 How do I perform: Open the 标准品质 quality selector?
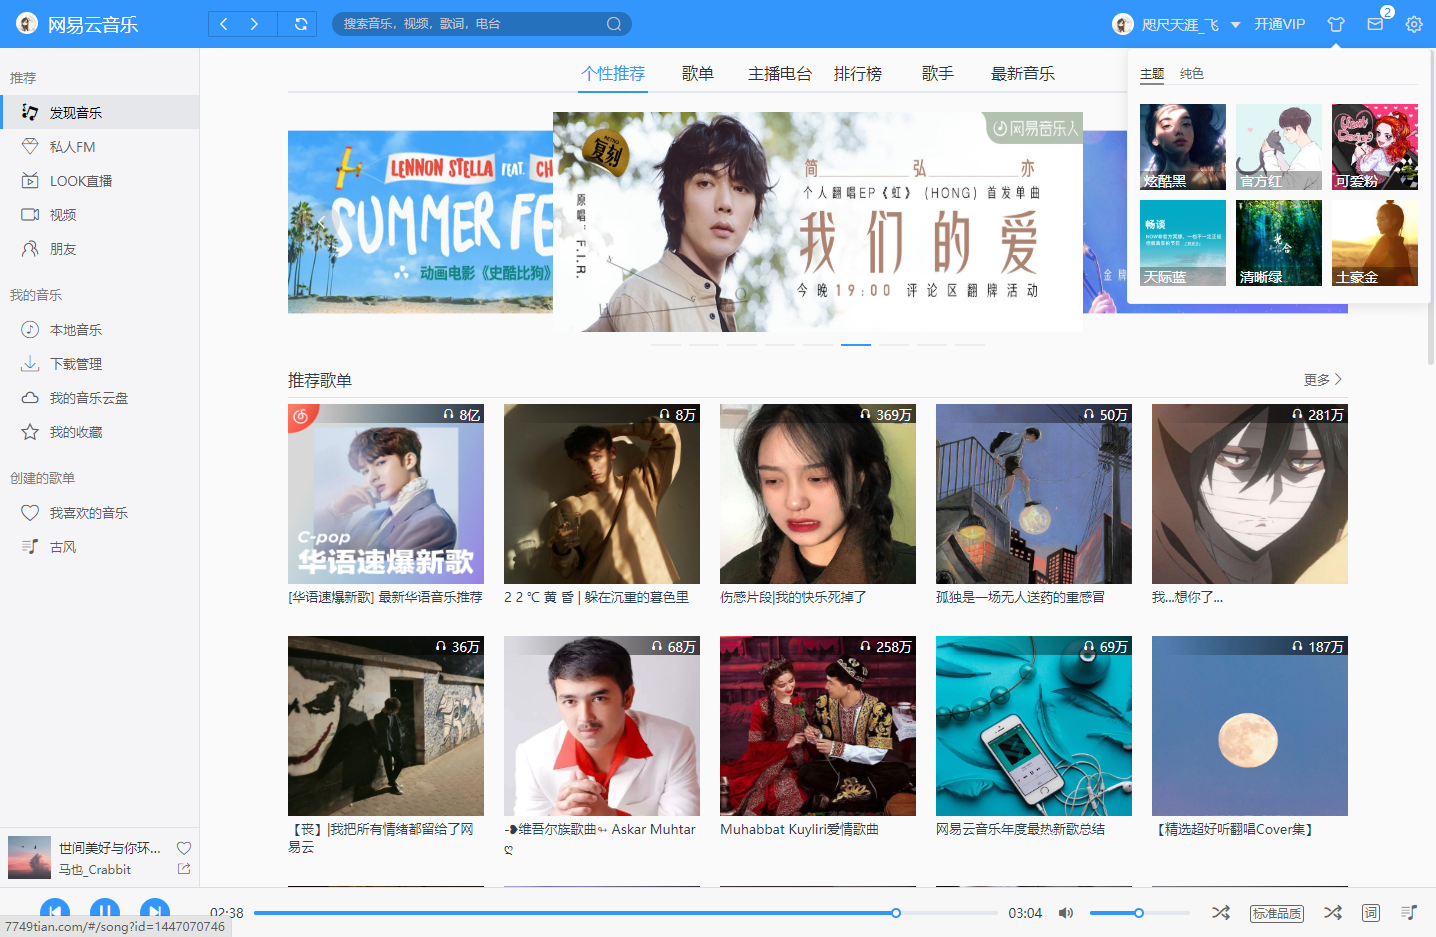click(x=1277, y=913)
